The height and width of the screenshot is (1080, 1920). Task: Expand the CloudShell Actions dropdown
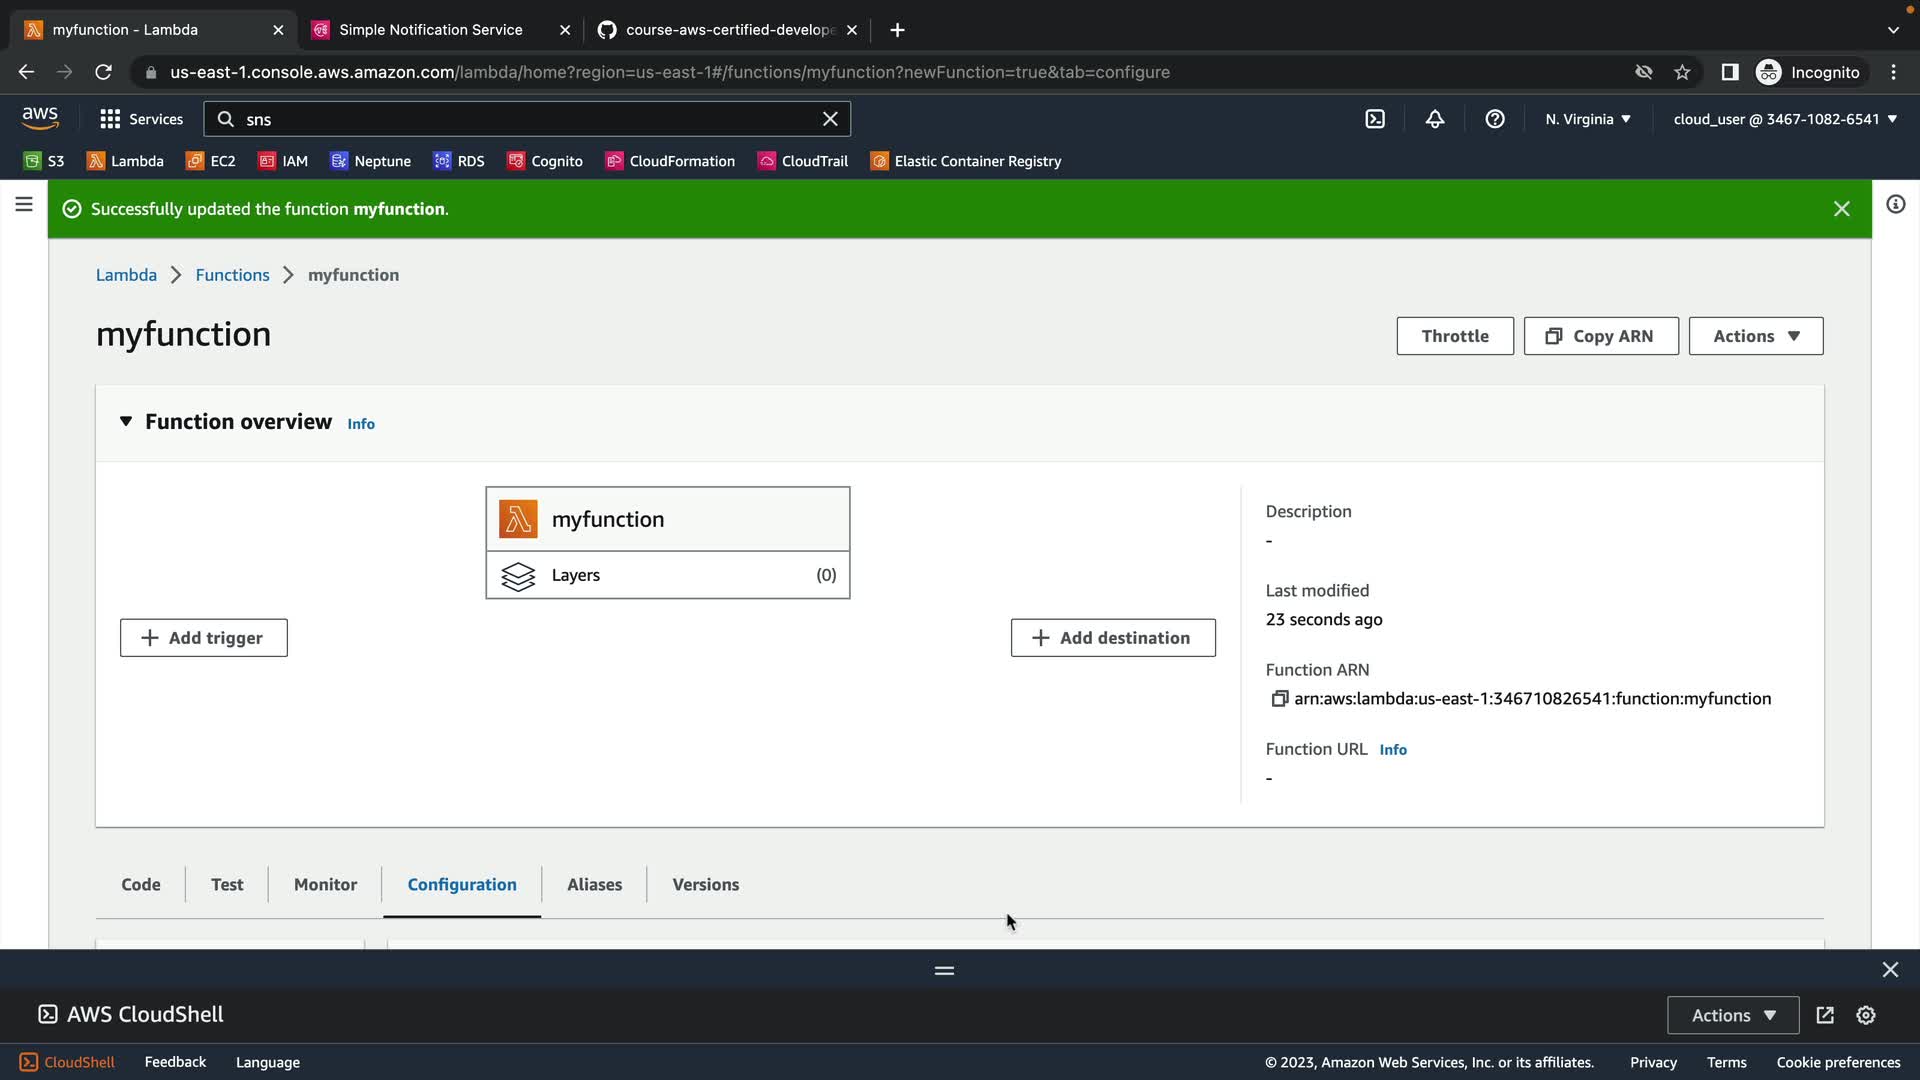point(1732,1015)
